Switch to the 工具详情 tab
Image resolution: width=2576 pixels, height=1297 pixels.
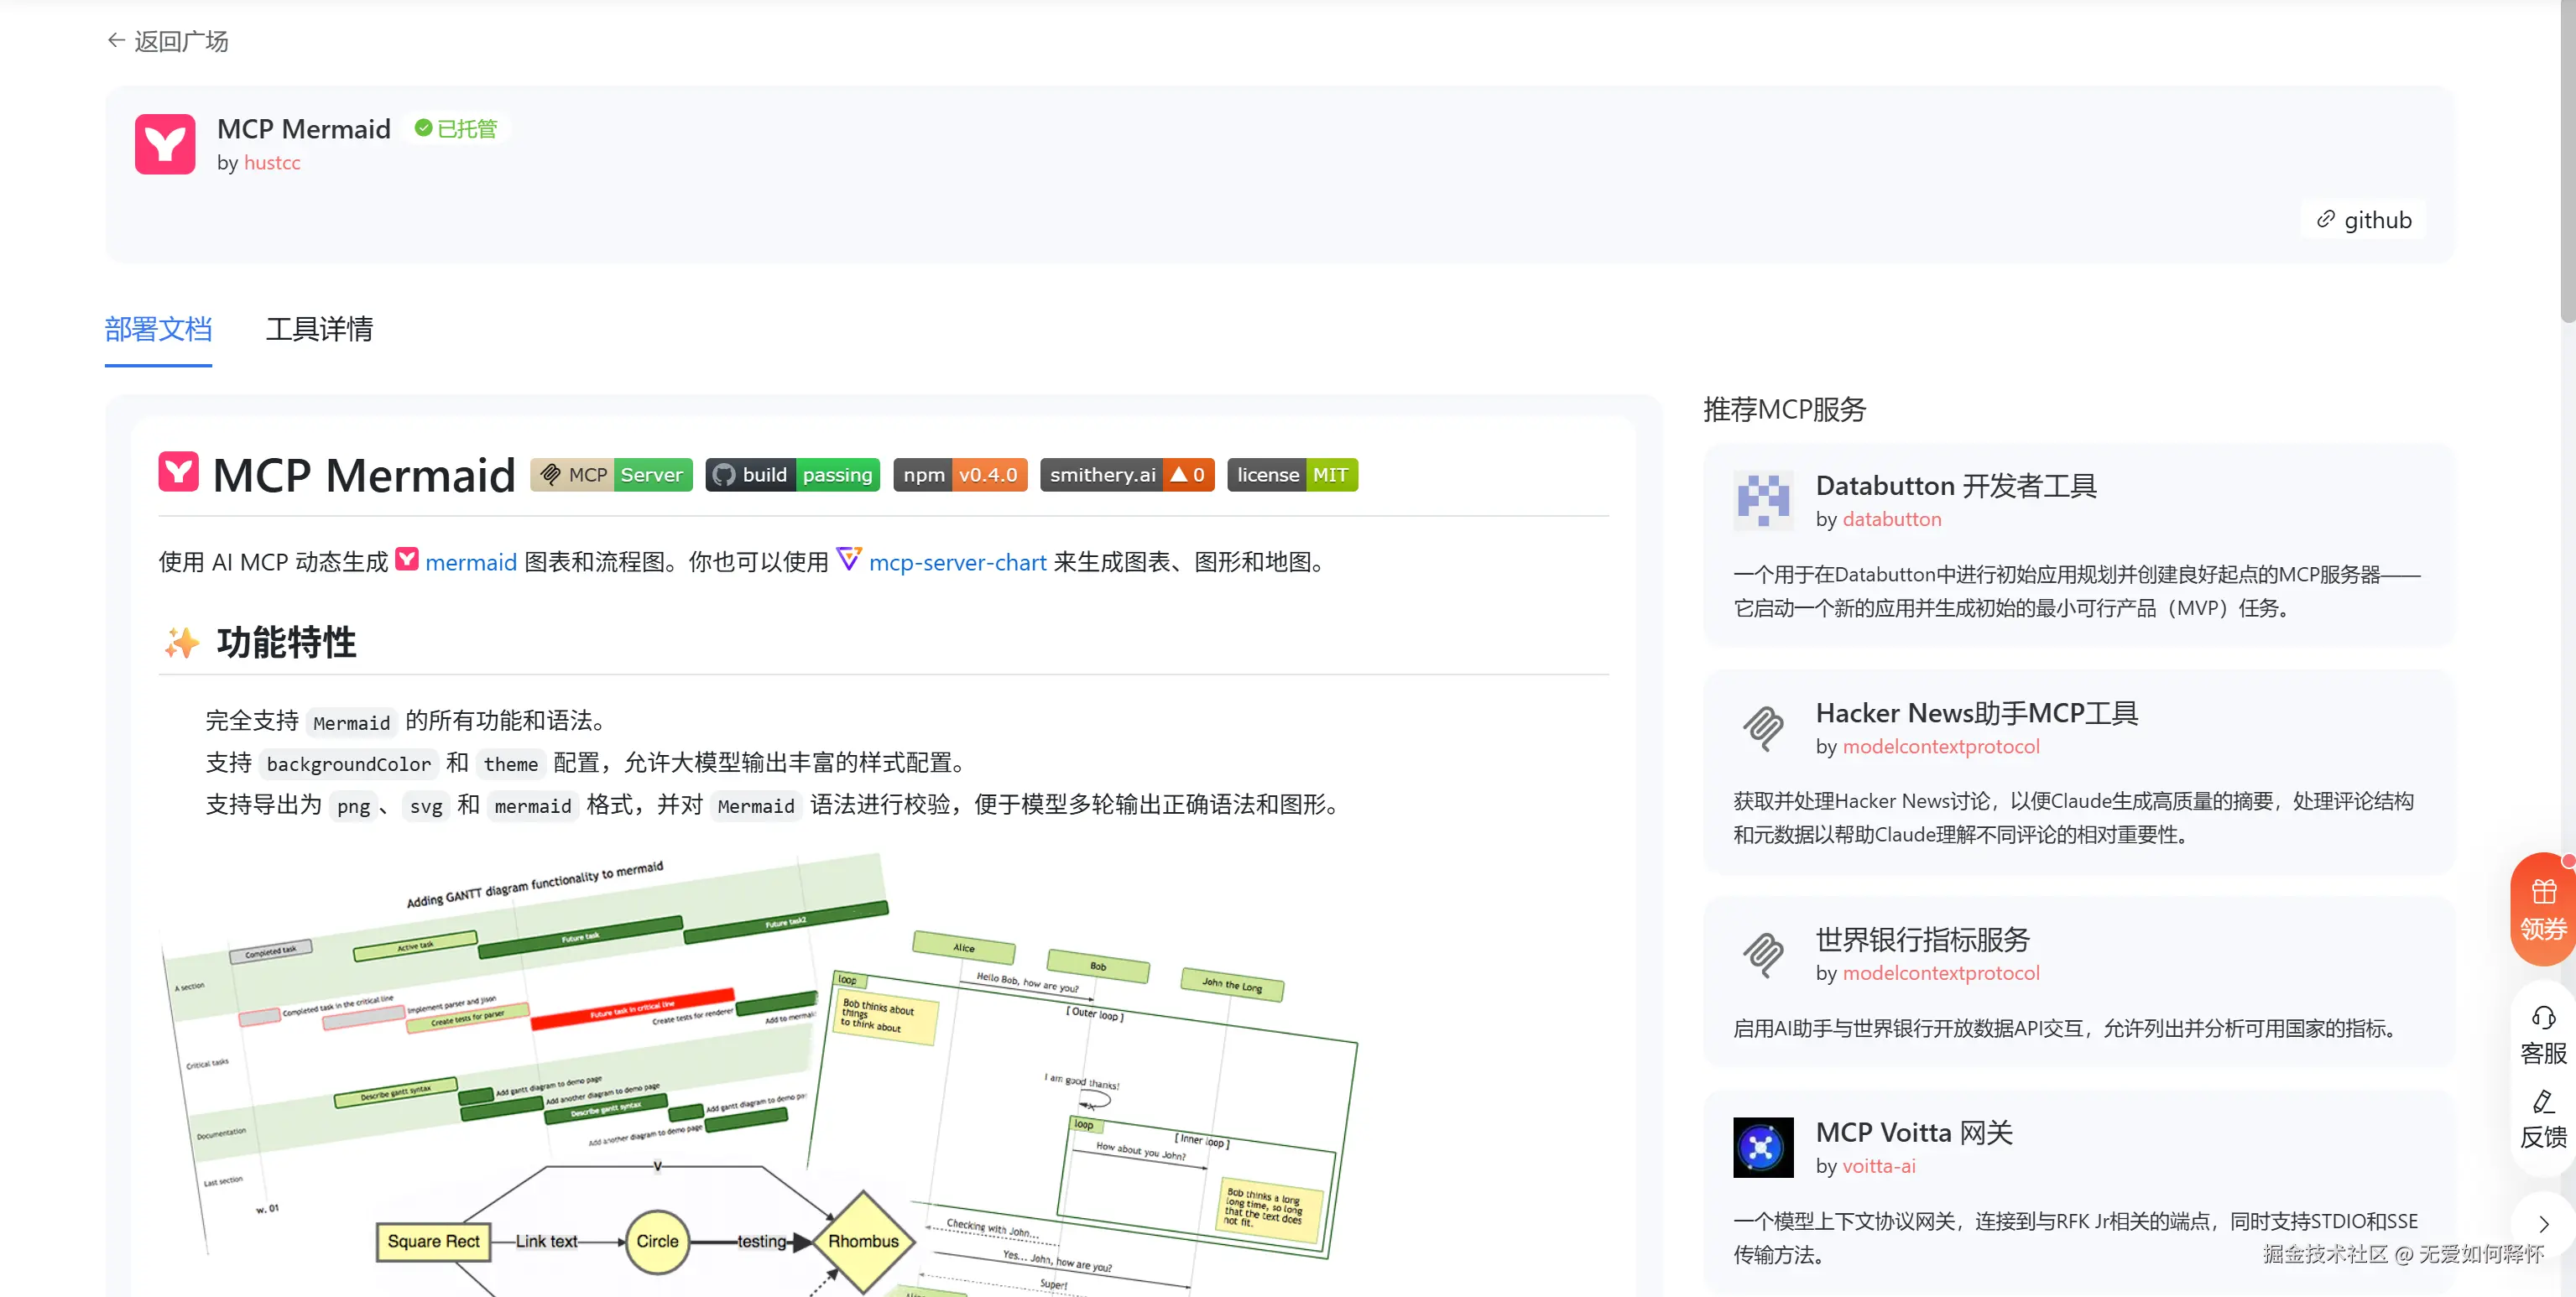[x=319, y=329]
